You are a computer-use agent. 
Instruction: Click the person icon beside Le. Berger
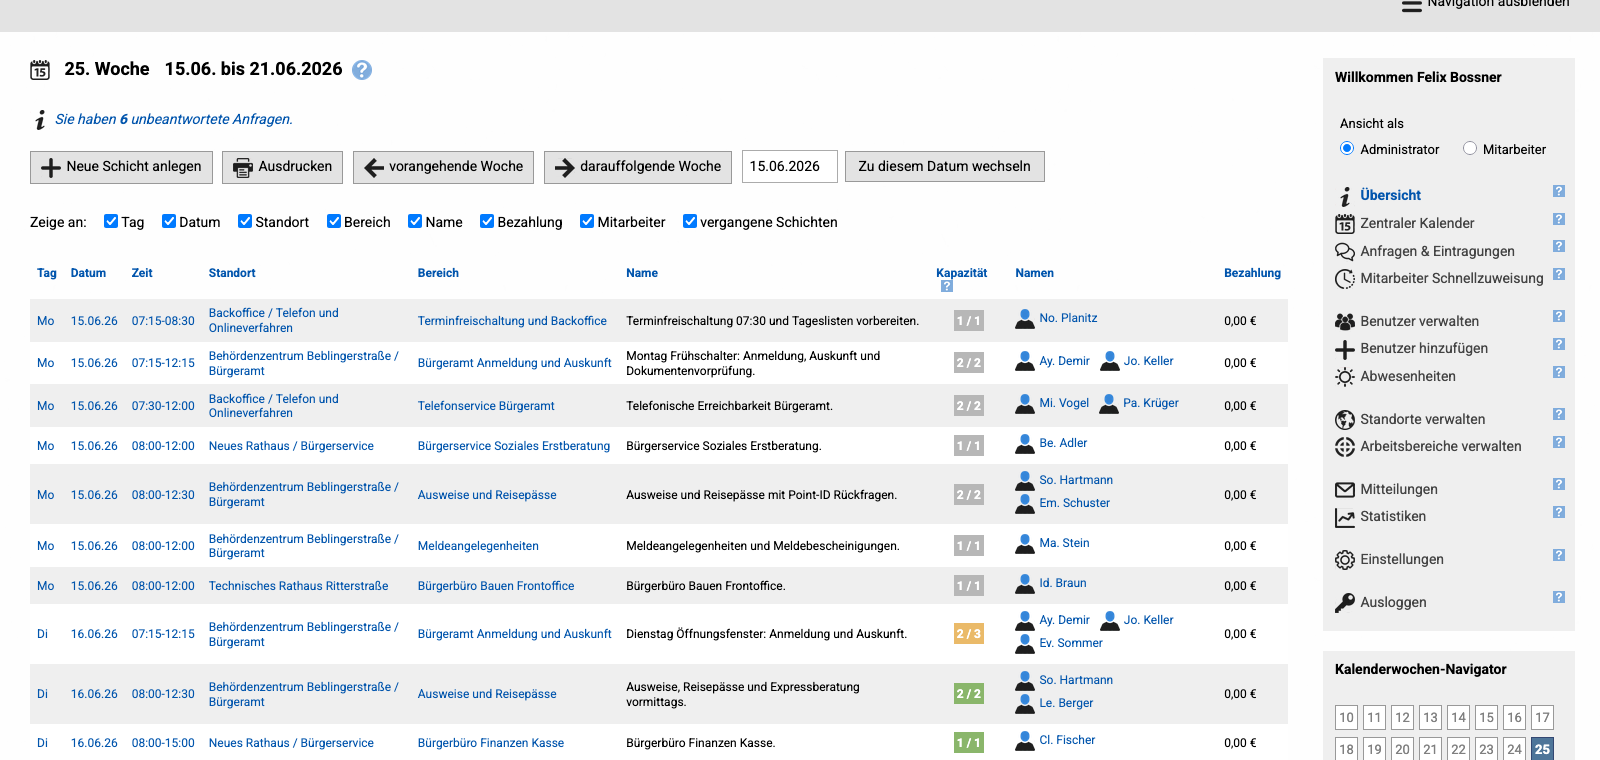click(x=1025, y=704)
